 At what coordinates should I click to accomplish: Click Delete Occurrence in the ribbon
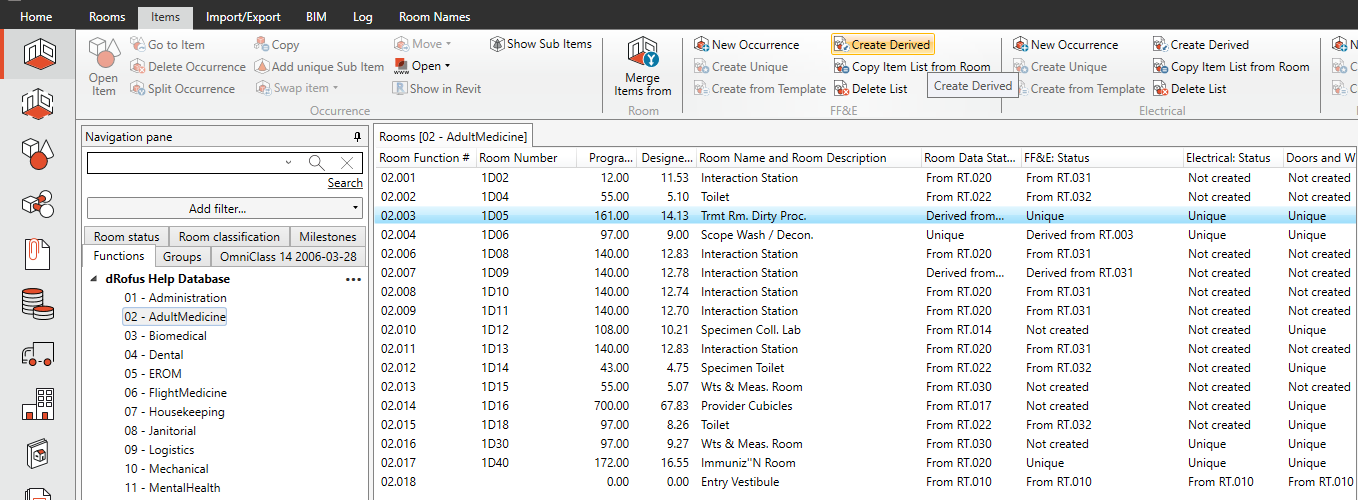click(x=187, y=67)
